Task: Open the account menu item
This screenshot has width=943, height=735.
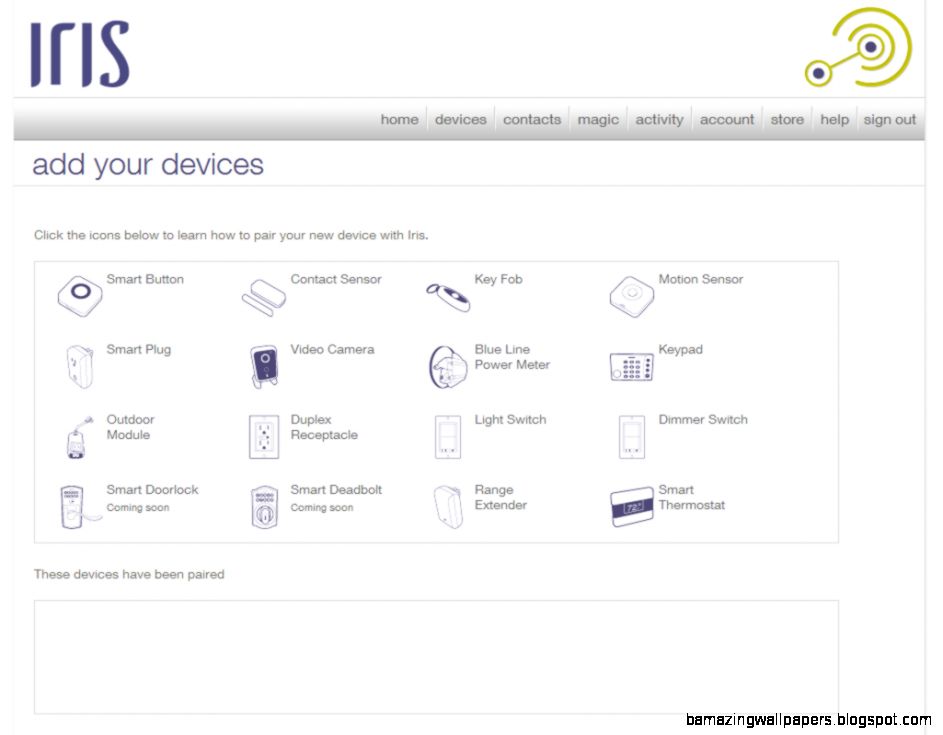Action: click(726, 120)
